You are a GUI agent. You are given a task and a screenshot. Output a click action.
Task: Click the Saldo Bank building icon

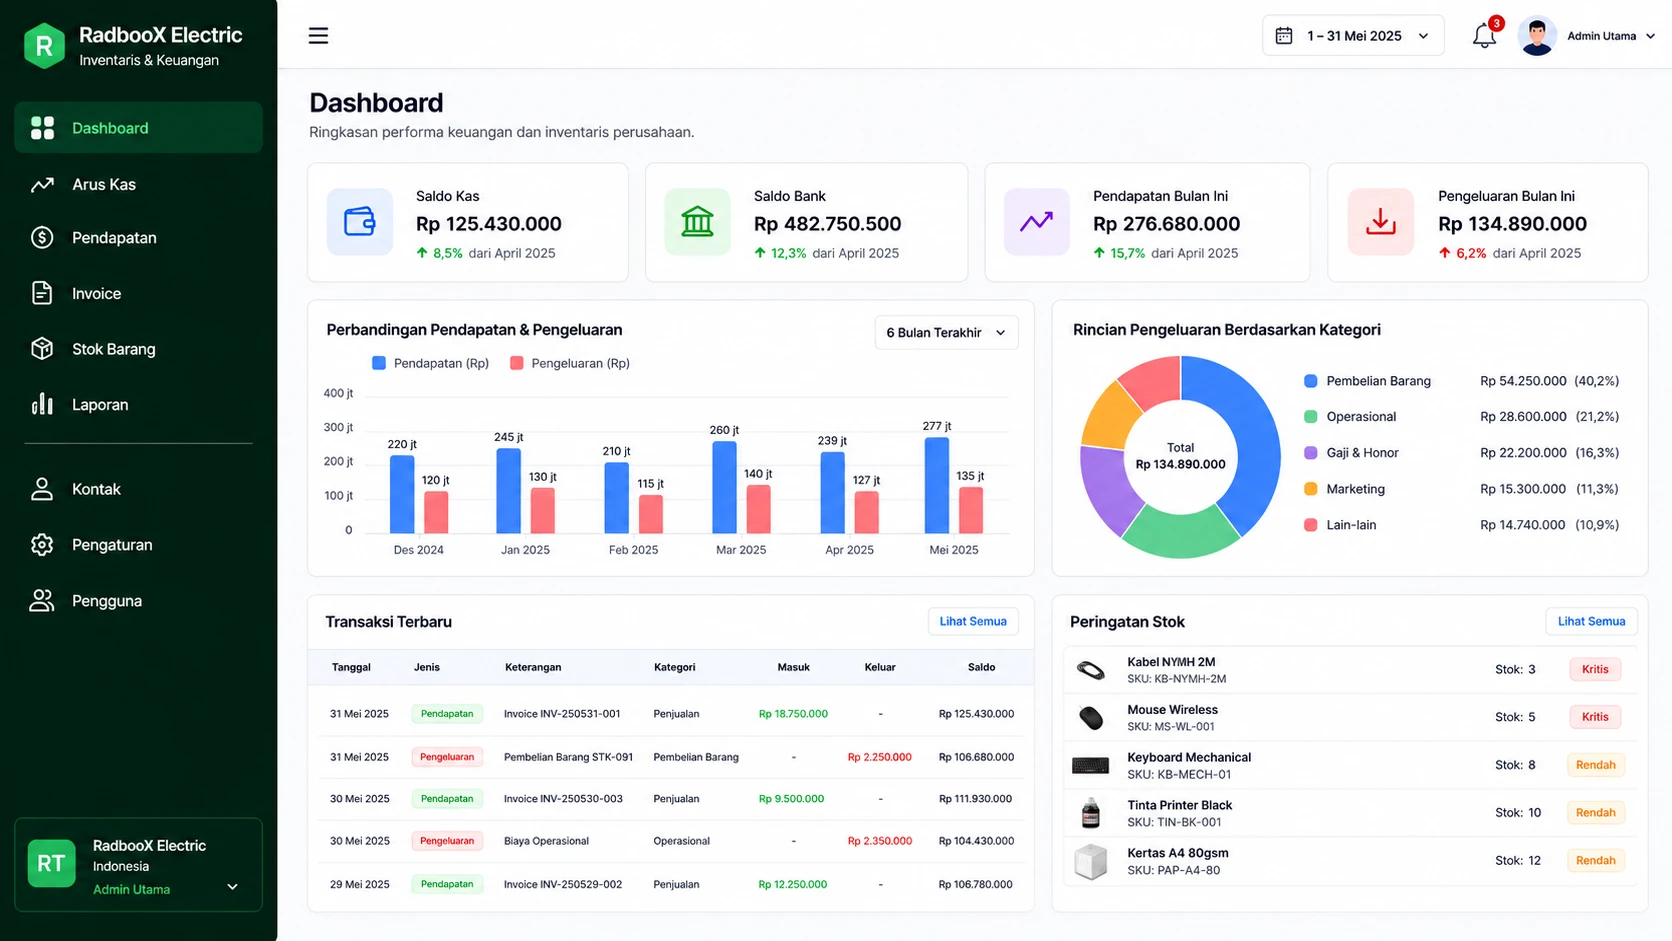(x=697, y=222)
